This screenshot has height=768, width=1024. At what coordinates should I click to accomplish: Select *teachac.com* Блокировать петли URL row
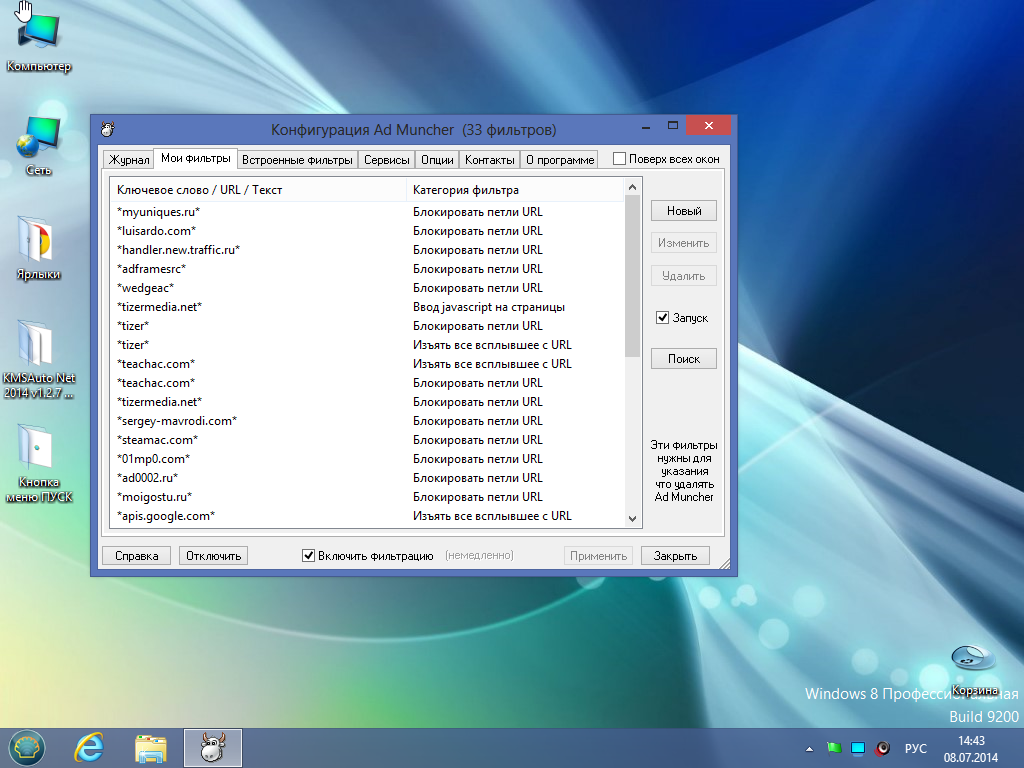click(x=368, y=382)
